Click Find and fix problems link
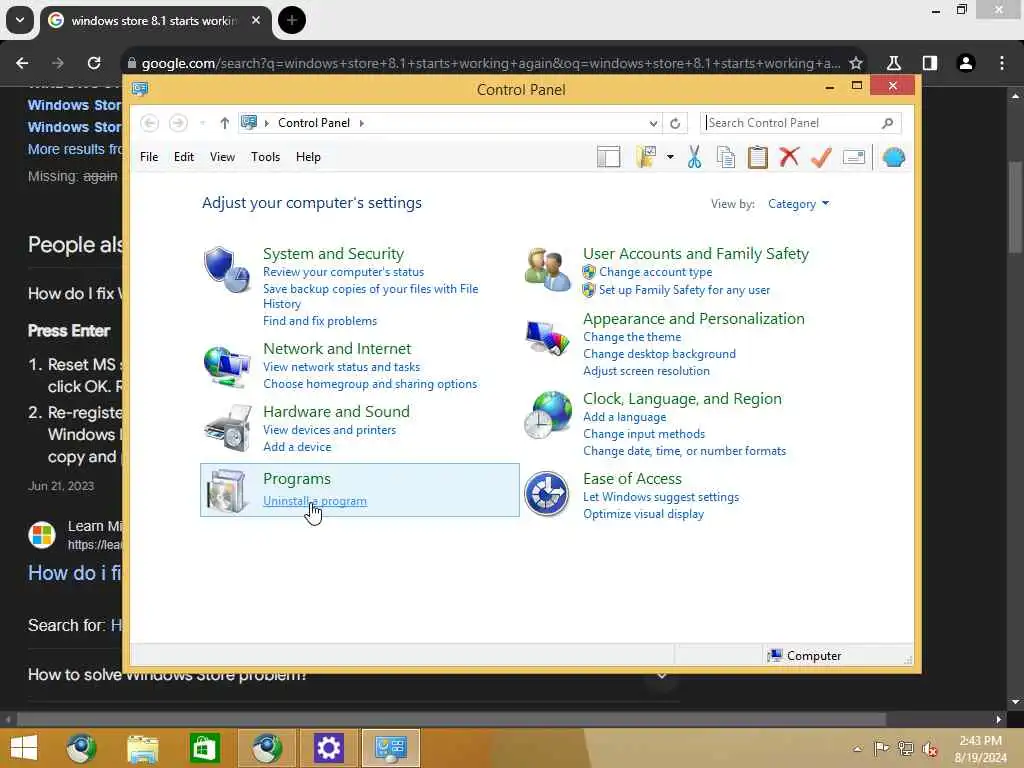 pyautogui.click(x=320, y=321)
